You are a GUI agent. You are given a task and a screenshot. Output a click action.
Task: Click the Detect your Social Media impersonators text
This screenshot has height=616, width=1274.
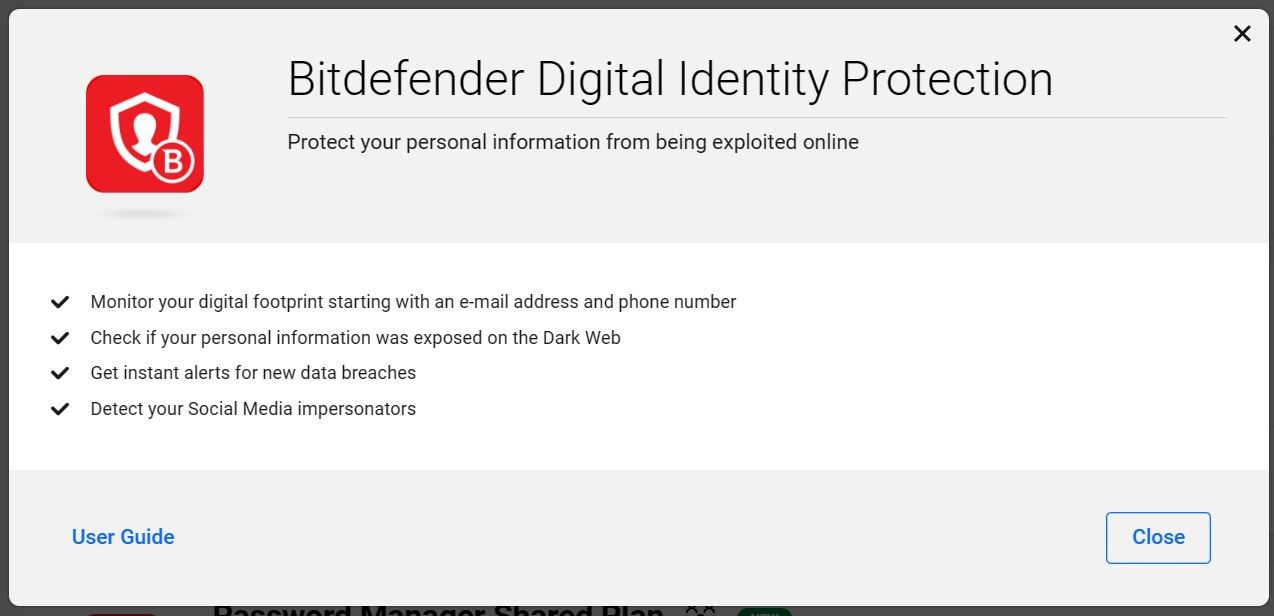pos(253,409)
